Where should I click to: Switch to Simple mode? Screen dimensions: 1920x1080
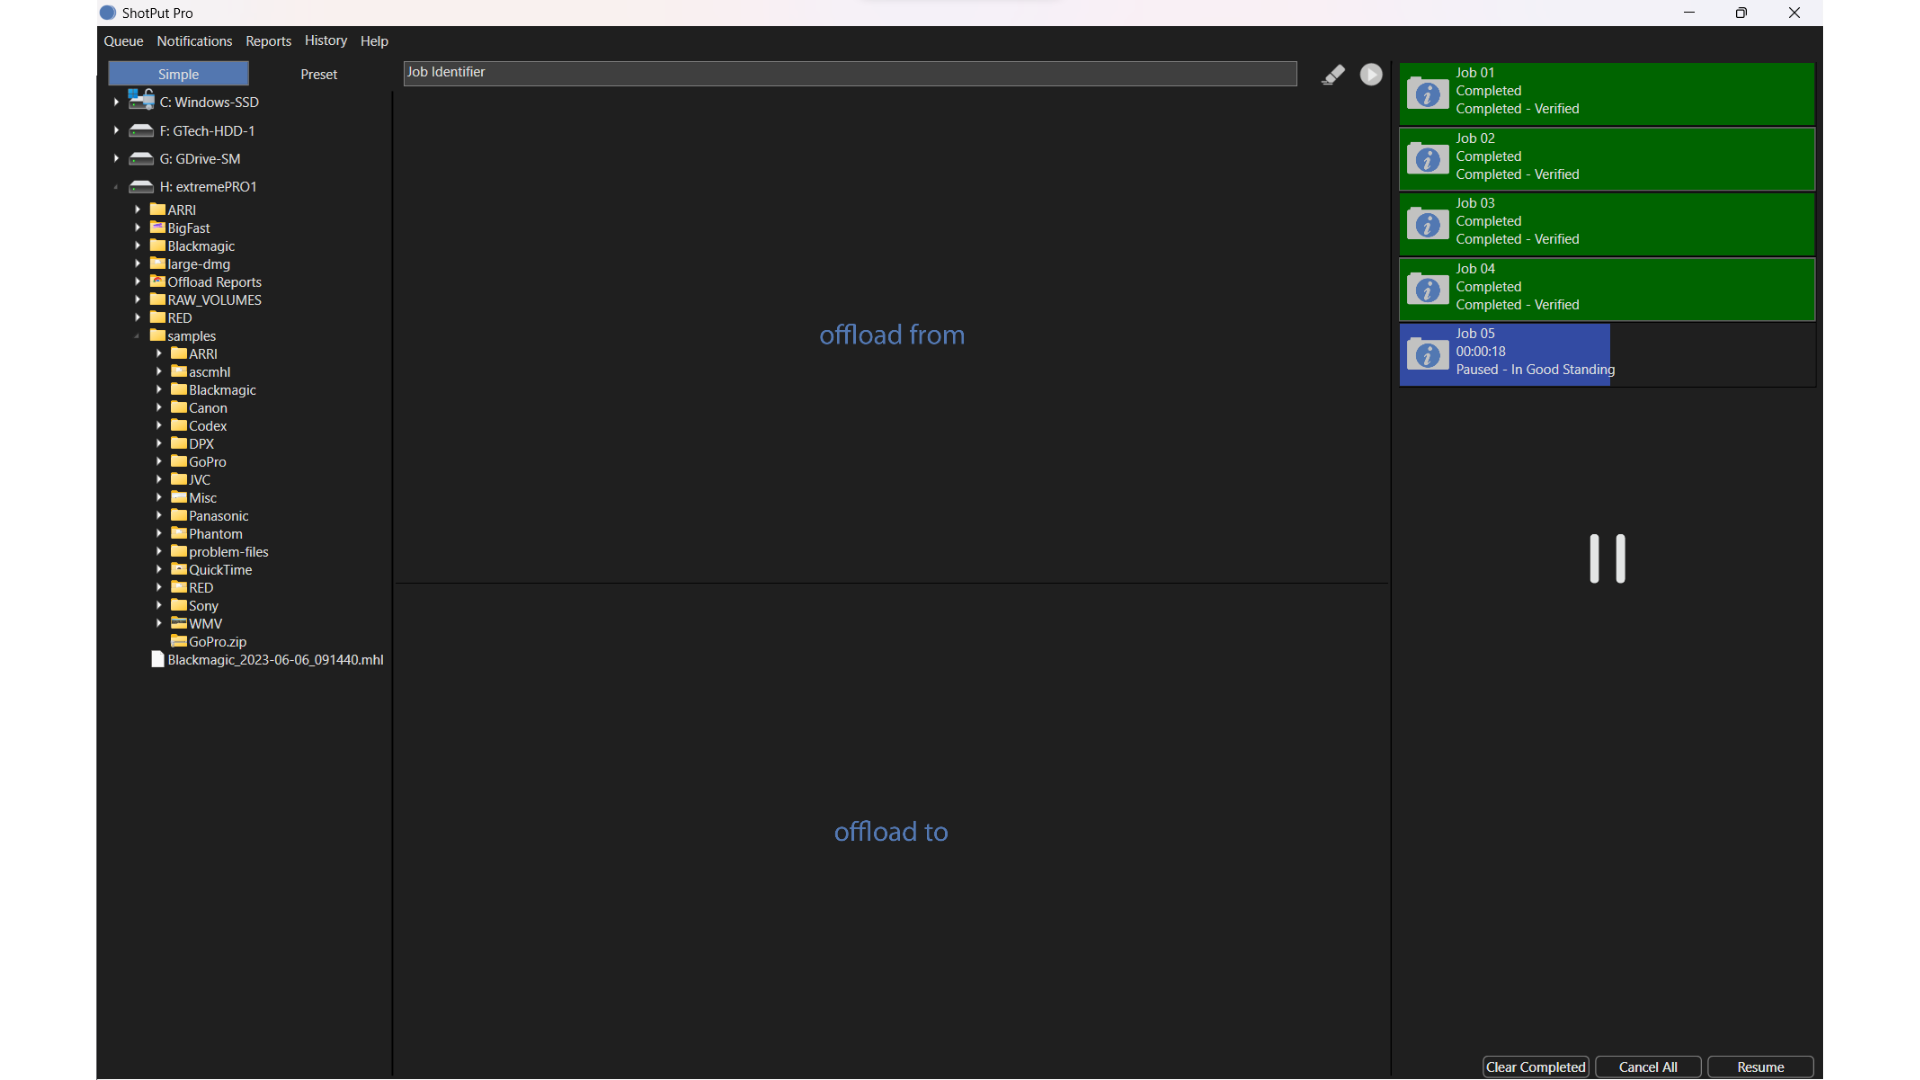(178, 74)
